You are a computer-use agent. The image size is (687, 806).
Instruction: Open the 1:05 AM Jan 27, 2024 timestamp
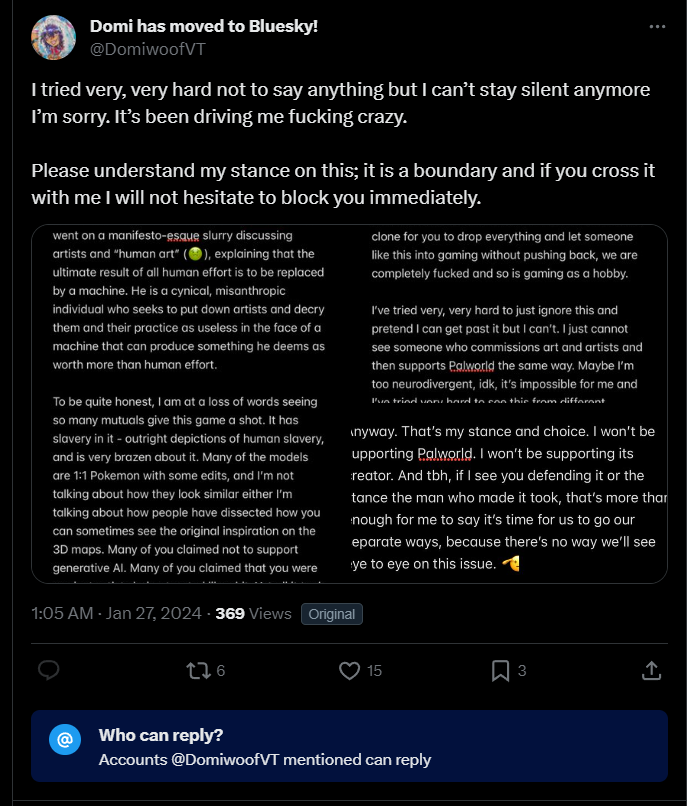point(116,613)
